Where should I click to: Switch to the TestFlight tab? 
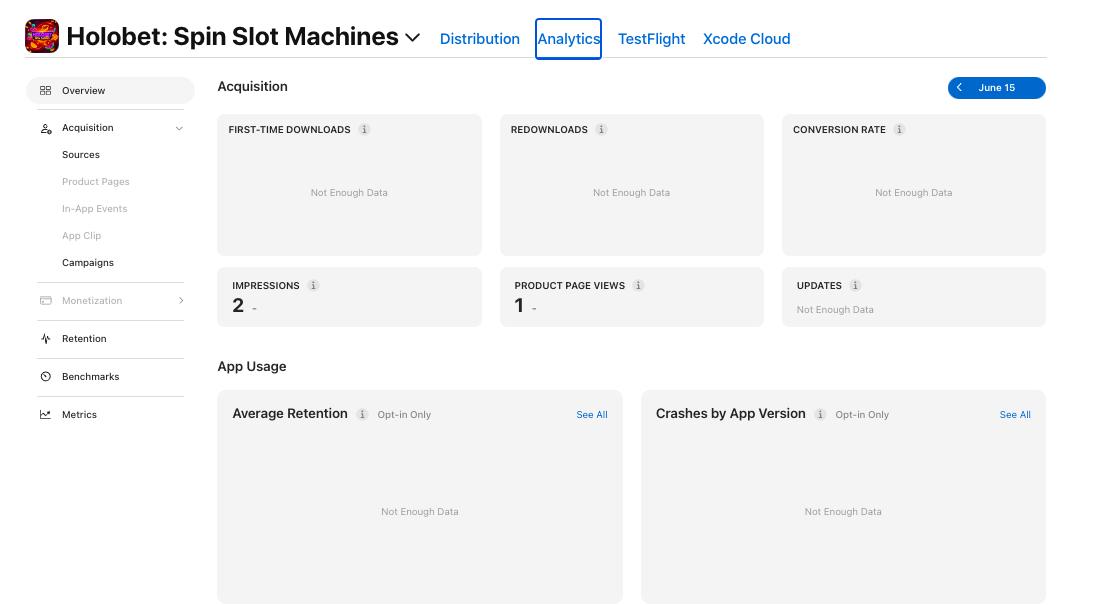[651, 39]
